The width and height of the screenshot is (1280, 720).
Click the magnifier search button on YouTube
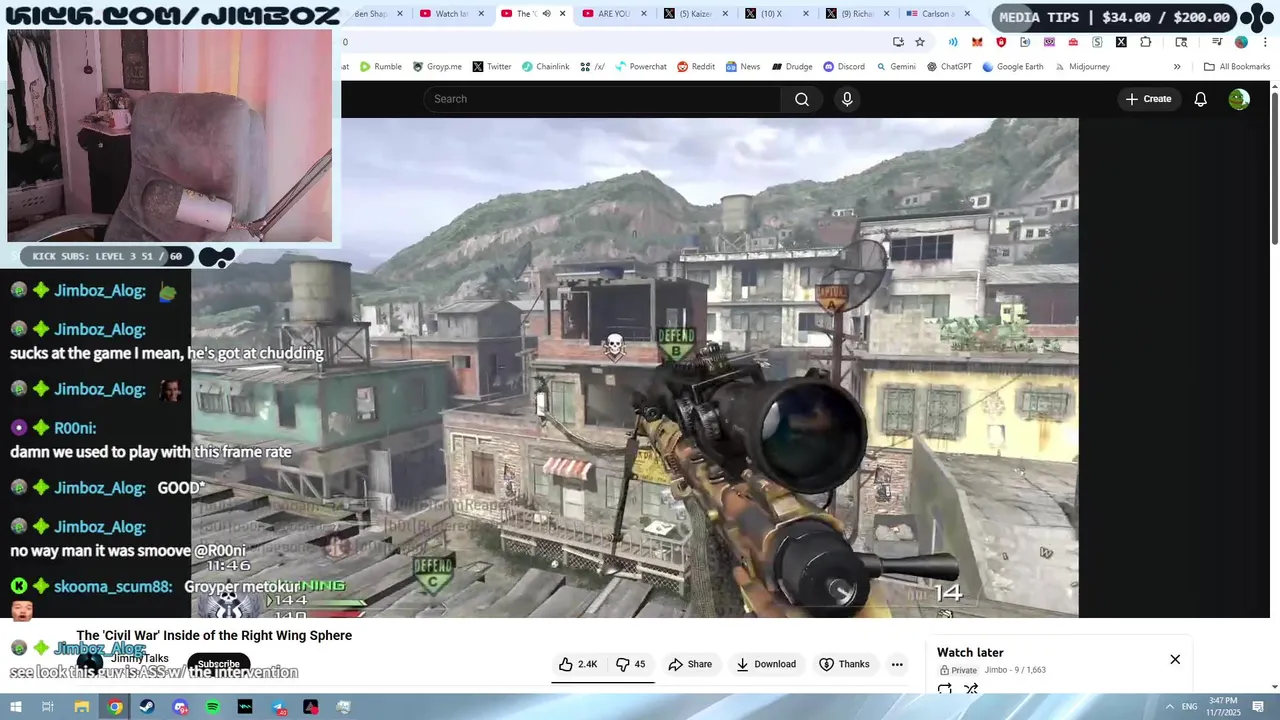pos(802,99)
